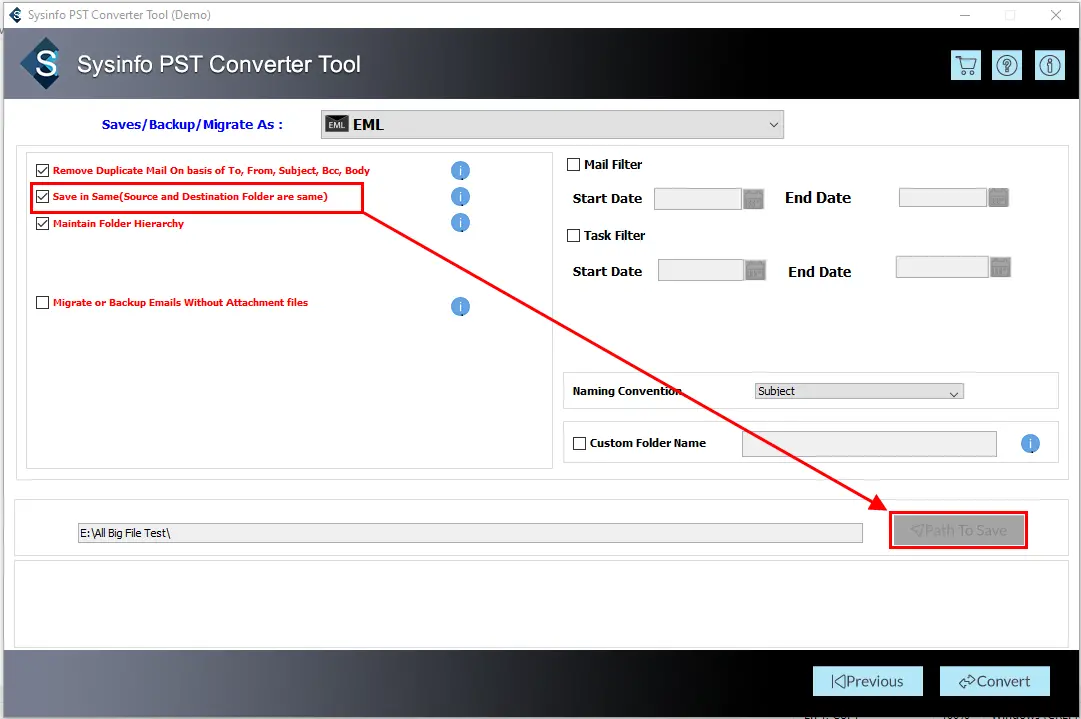
Task: Click the Task Filter Start Date field
Action: click(700, 270)
